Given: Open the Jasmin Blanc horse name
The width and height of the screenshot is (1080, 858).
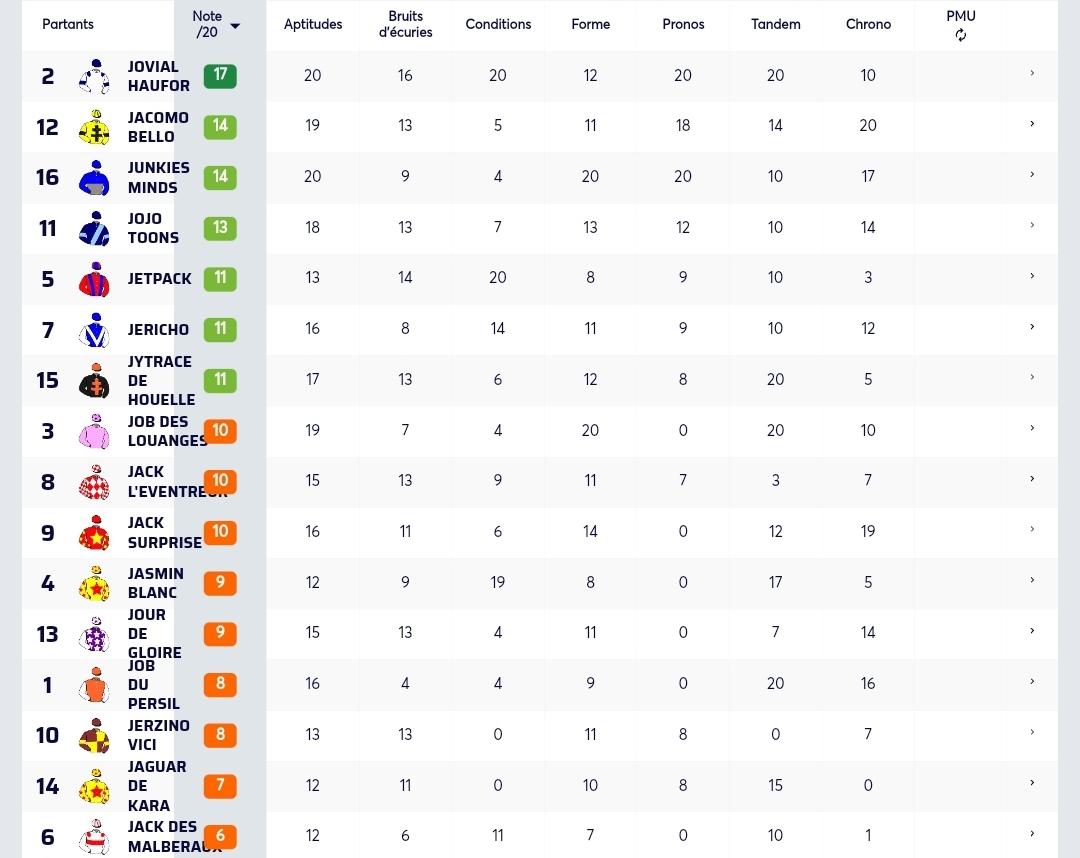Looking at the screenshot, I should (x=156, y=583).
